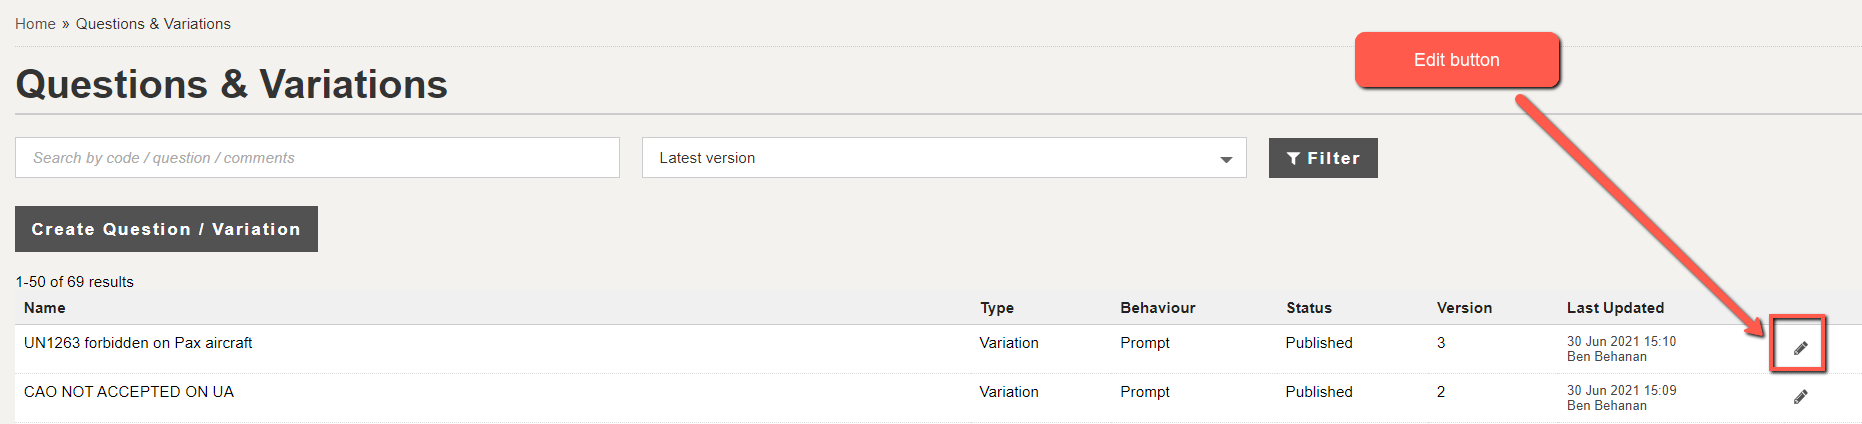The width and height of the screenshot is (1862, 424).
Task: Sort by Status column header
Action: tap(1309, 308)
